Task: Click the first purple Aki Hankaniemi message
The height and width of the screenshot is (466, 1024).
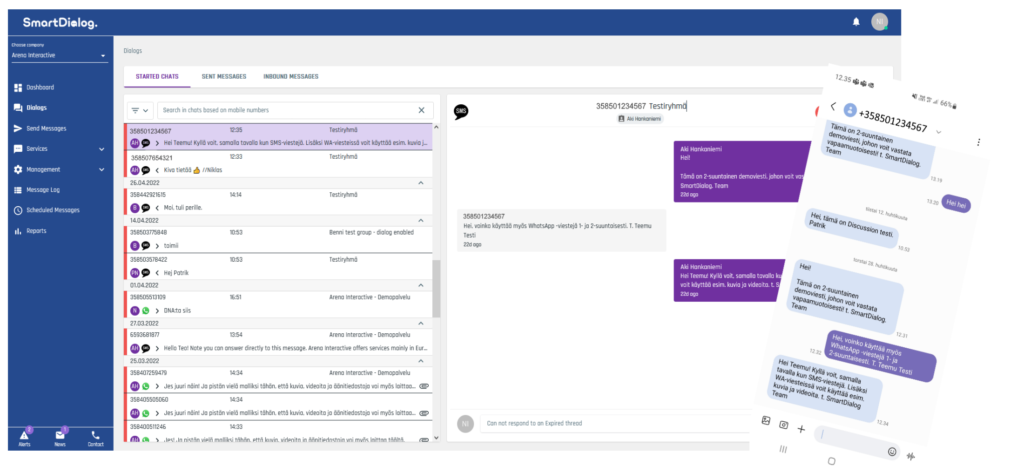Action: point(739,172)
